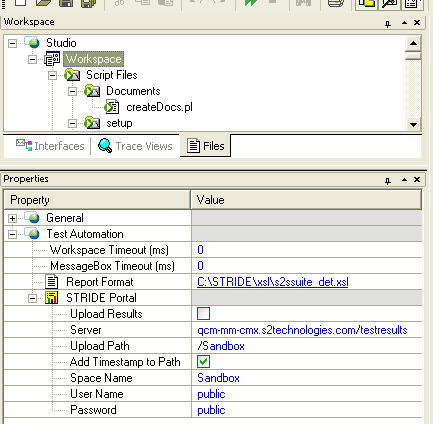The image size is (433, 424).
Task: Collapse Workspace panel with the up-arrow icon
Action: pyautogui.click(x=404, y=23)
